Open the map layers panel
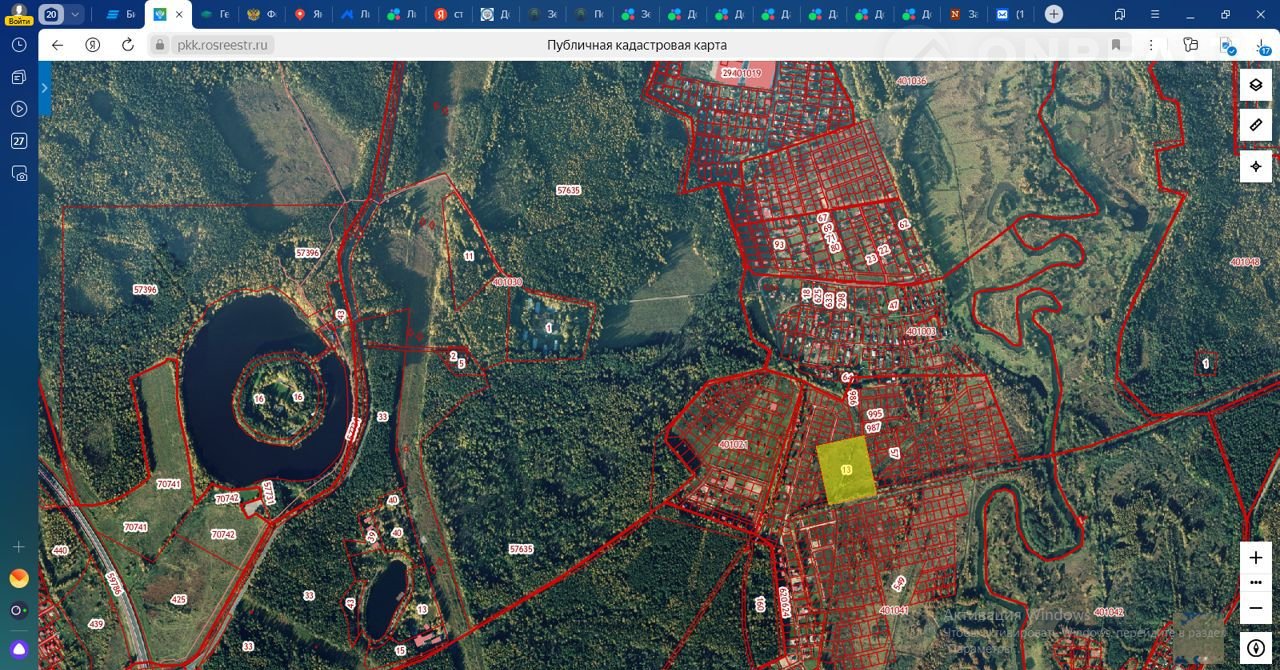The height and width of the screenshot is (670, 1280). point(1256,85)
